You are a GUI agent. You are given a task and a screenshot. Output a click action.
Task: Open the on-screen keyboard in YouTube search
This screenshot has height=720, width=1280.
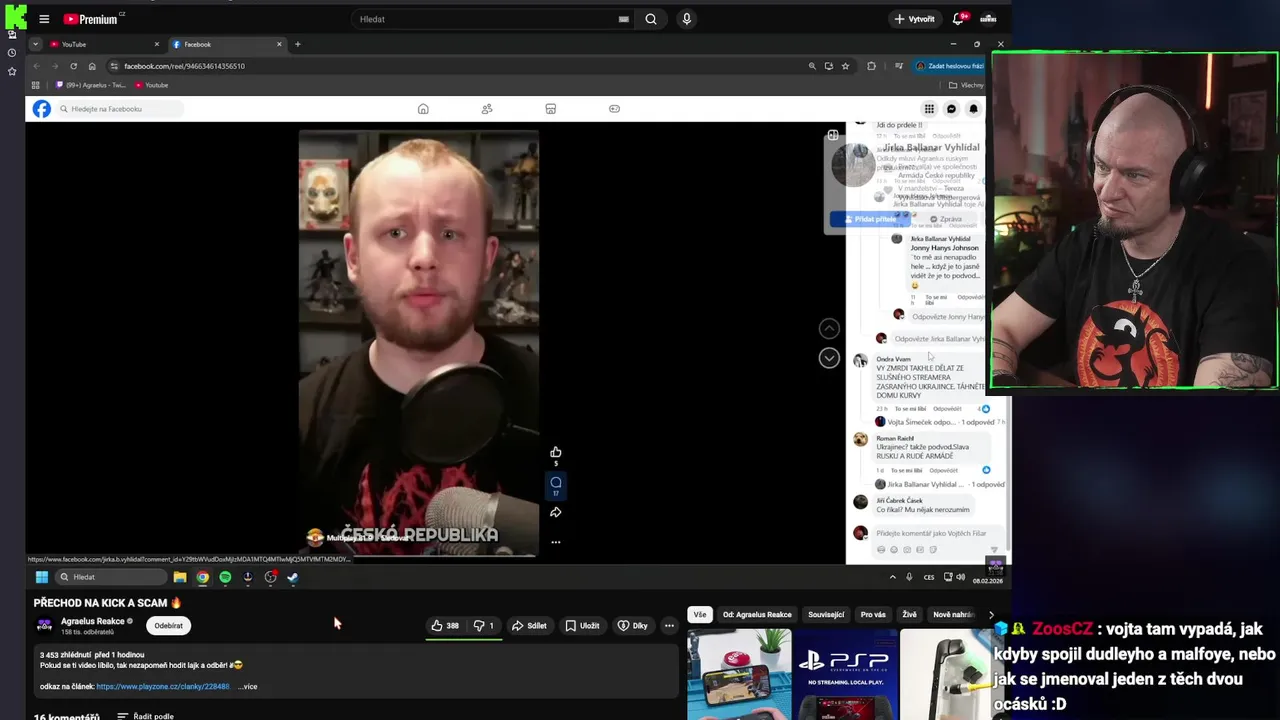[x=623, y=19]
